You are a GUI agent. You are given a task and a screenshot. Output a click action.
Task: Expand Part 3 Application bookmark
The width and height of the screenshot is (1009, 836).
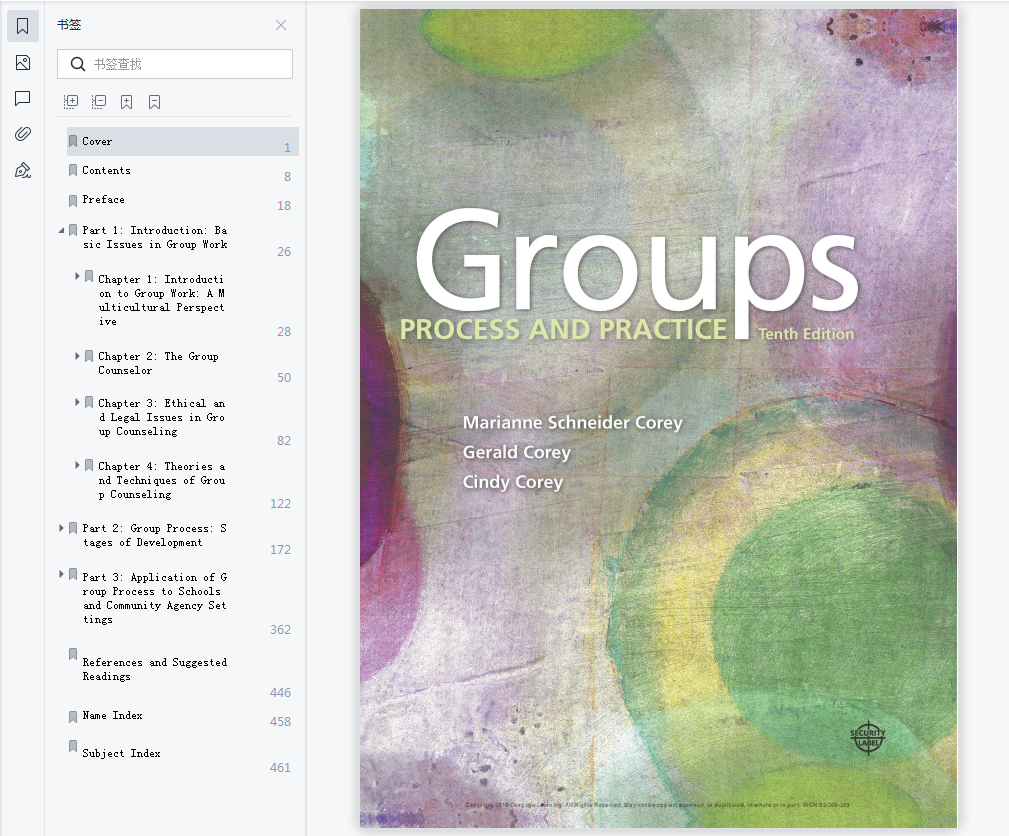(x=62, y=573)
